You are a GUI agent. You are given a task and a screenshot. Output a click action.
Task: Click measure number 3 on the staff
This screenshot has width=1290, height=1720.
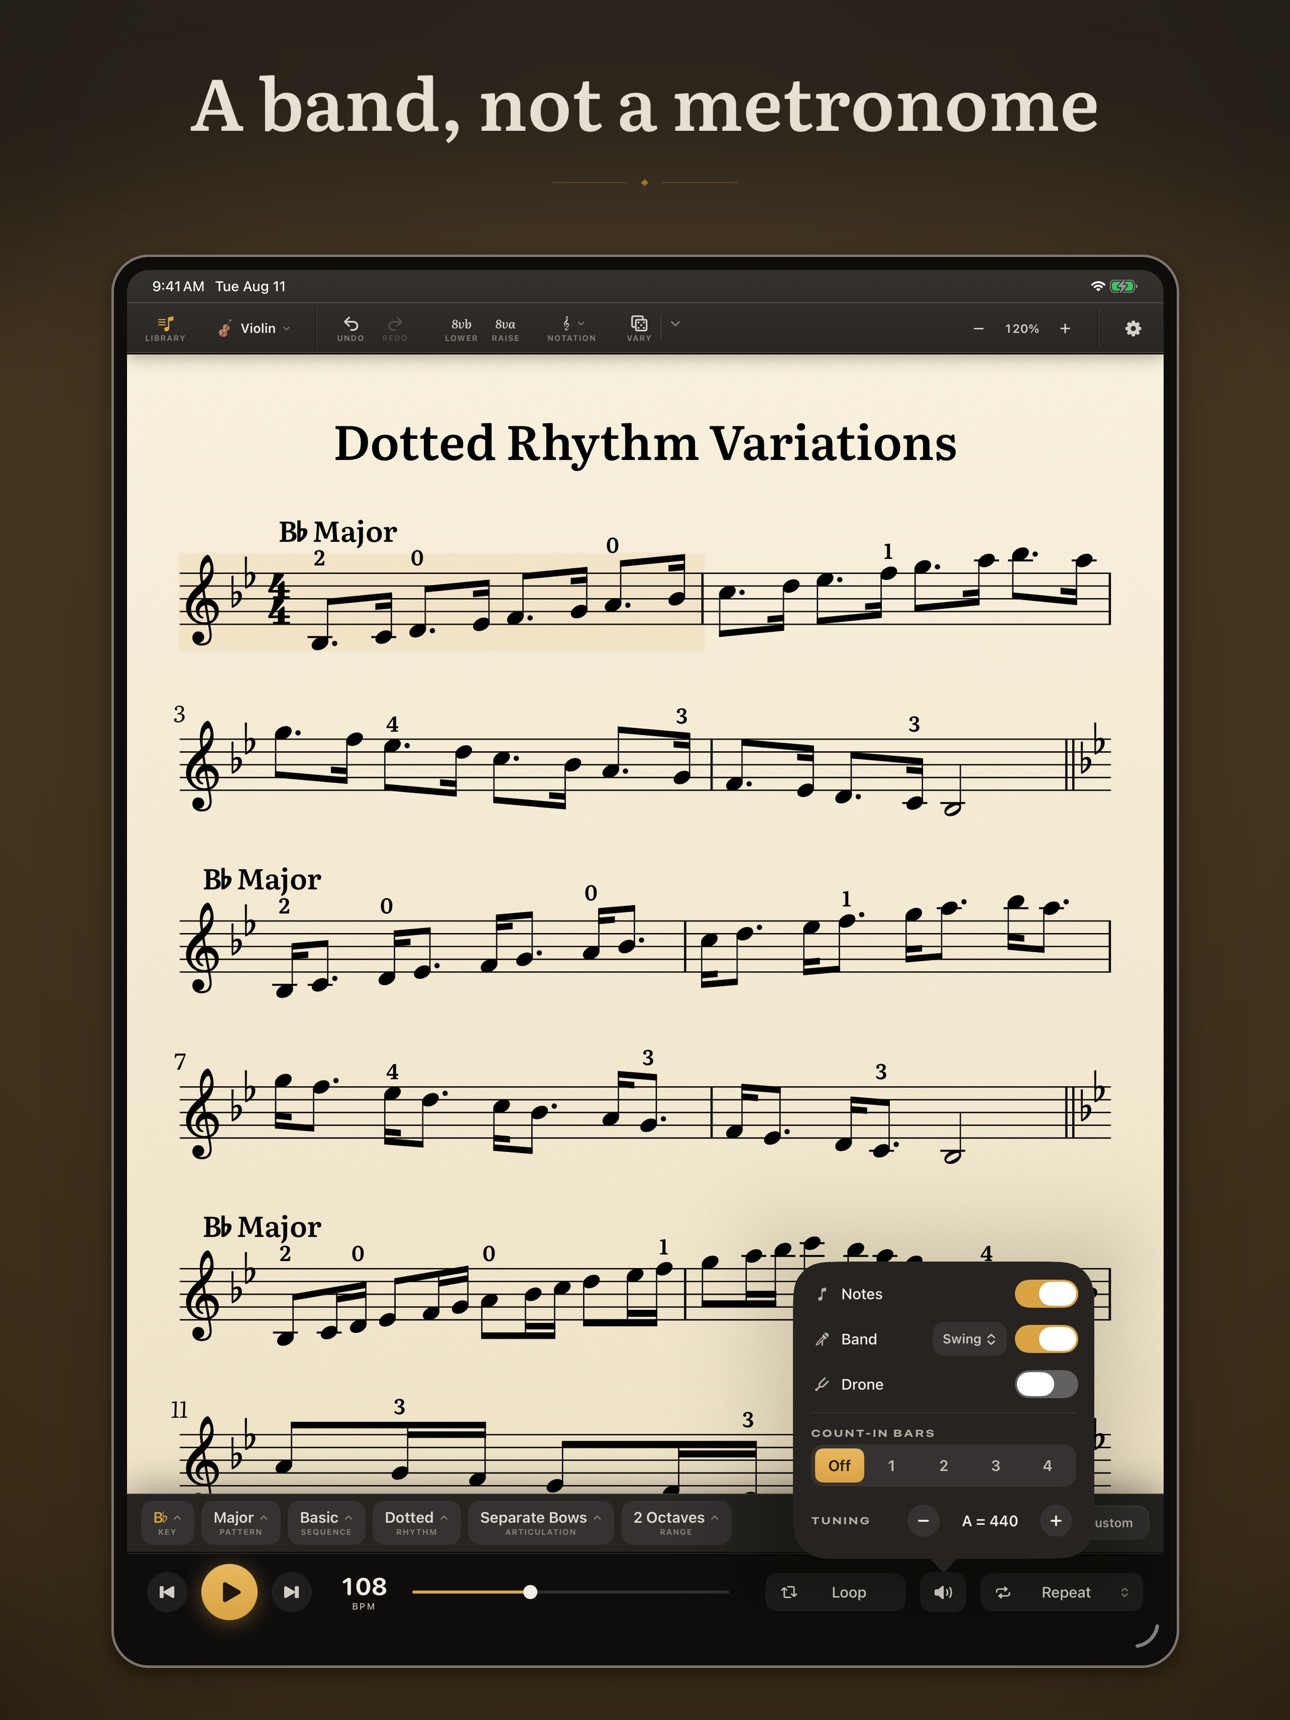179,714
